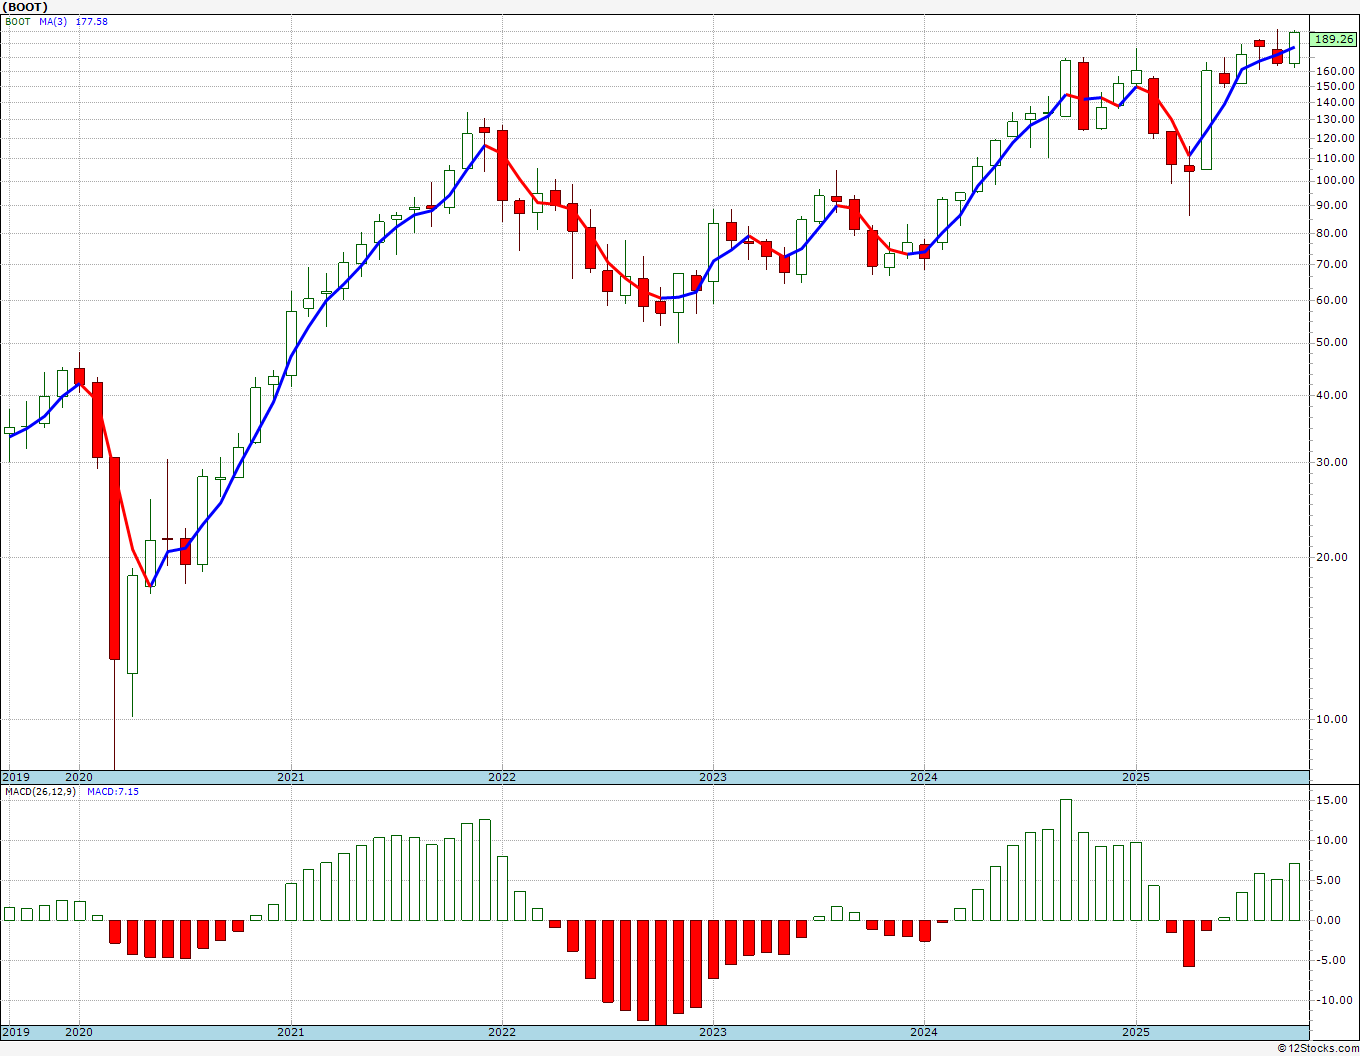The image size is (1360, 1056).
Task: Click the MACD(26,12,9) indicator label
Action: 40,792
